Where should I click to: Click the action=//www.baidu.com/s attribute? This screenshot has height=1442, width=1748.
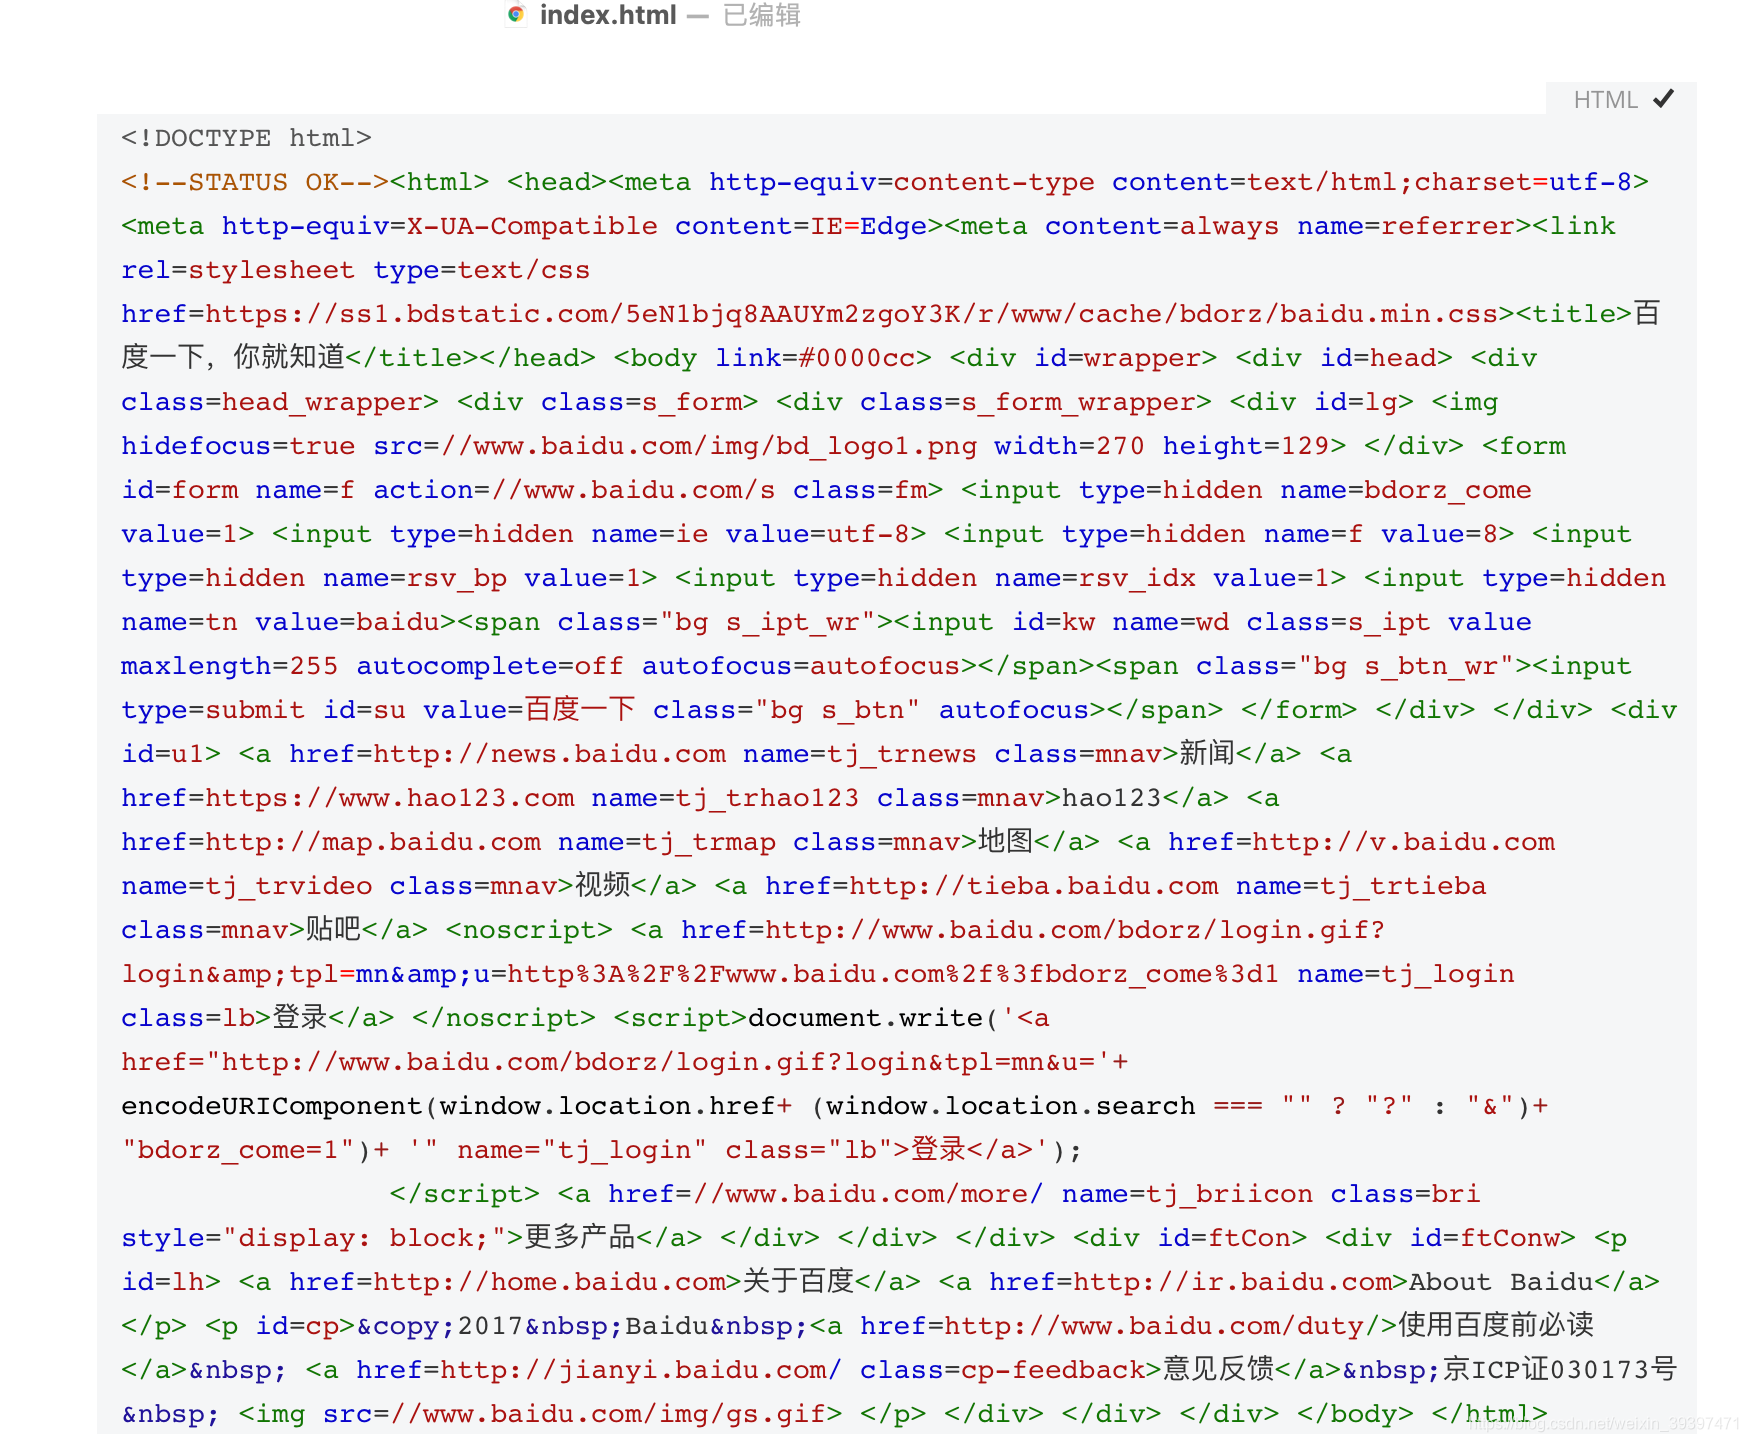point(574,490)
